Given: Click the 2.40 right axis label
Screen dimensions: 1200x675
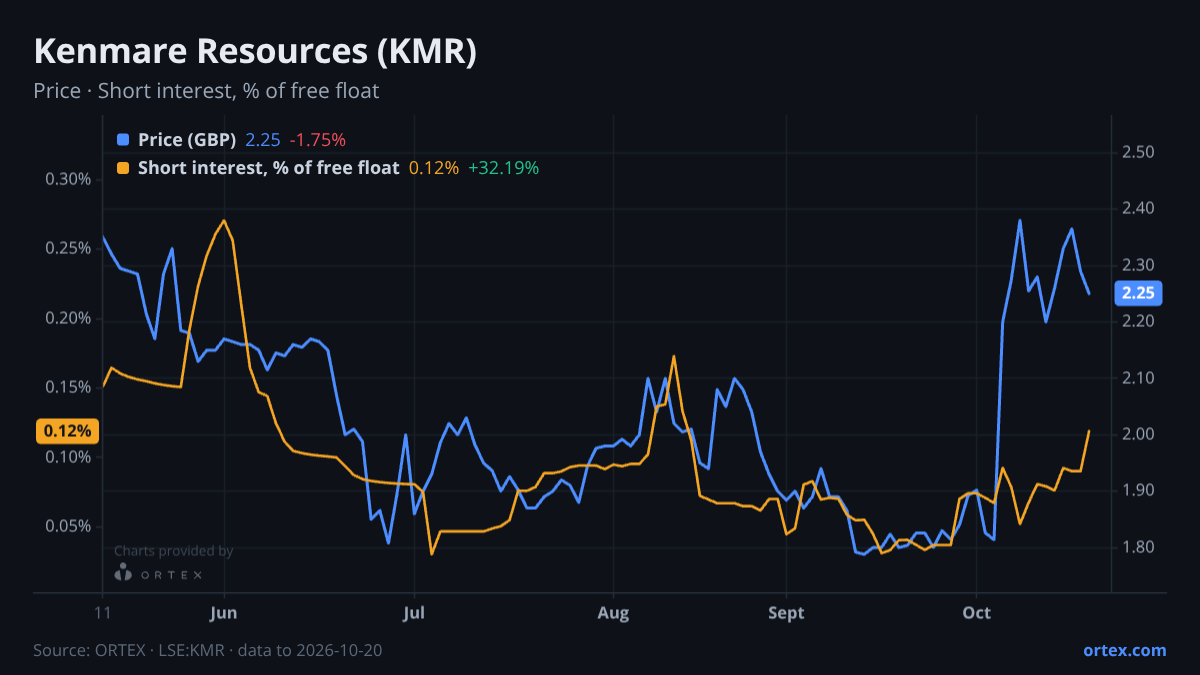Looking at the screenshot, I should coord(1139,209).
